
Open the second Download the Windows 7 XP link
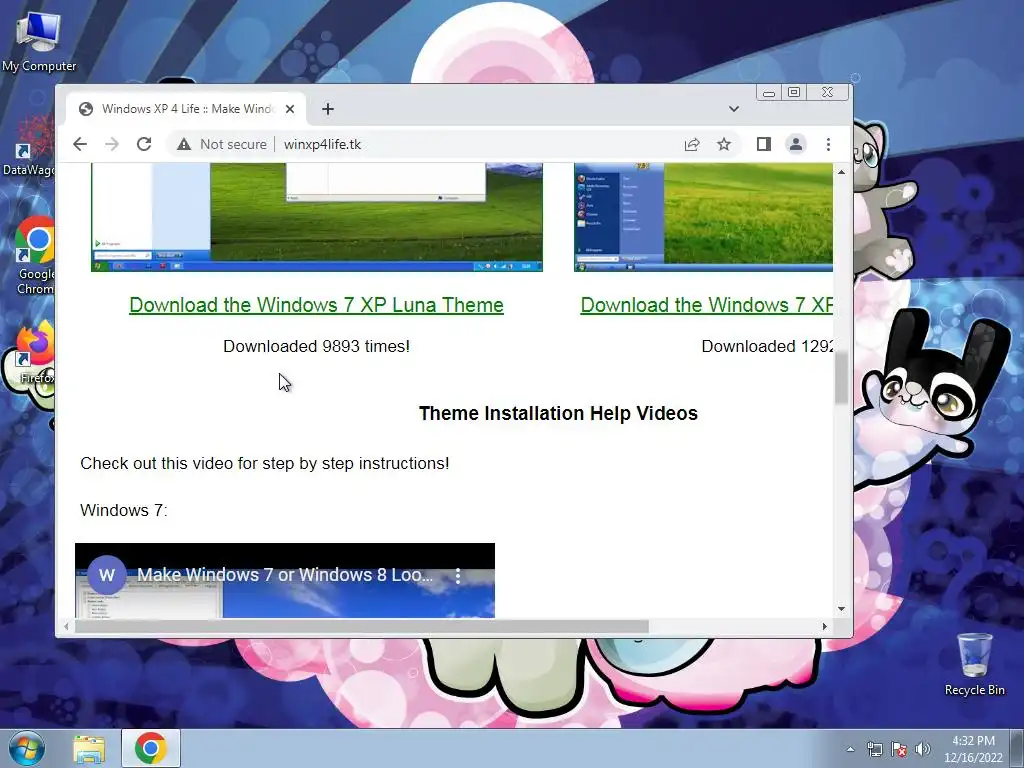[x=707, y=305]
